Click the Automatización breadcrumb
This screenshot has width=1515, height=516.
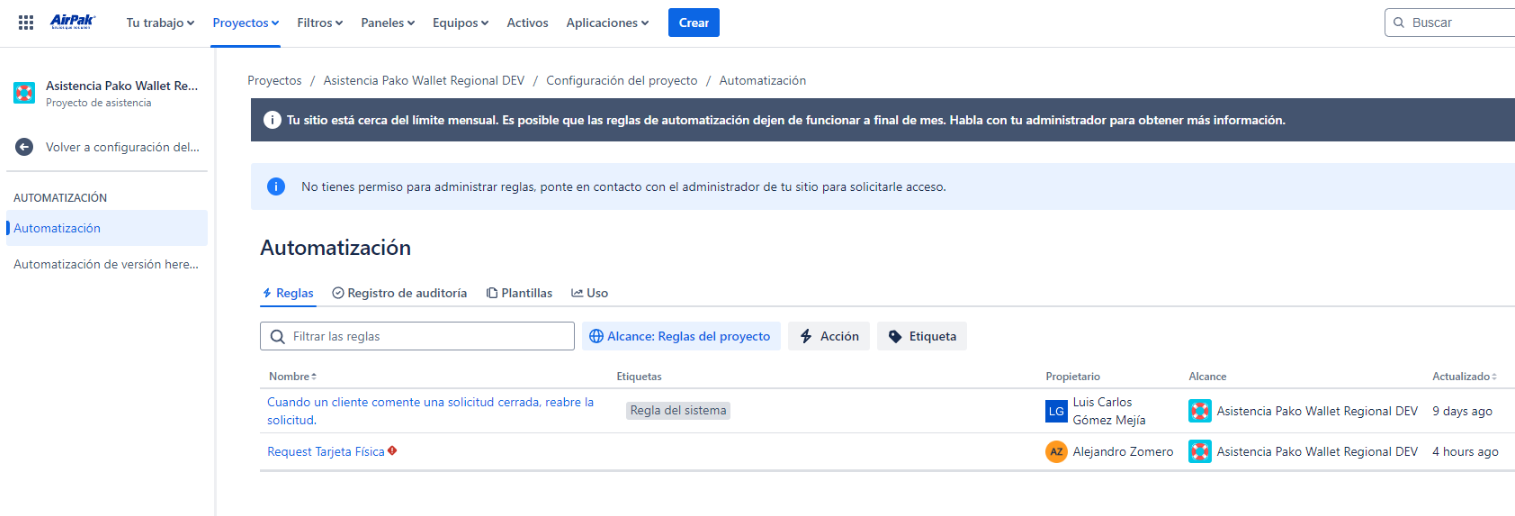pos(762,80)
